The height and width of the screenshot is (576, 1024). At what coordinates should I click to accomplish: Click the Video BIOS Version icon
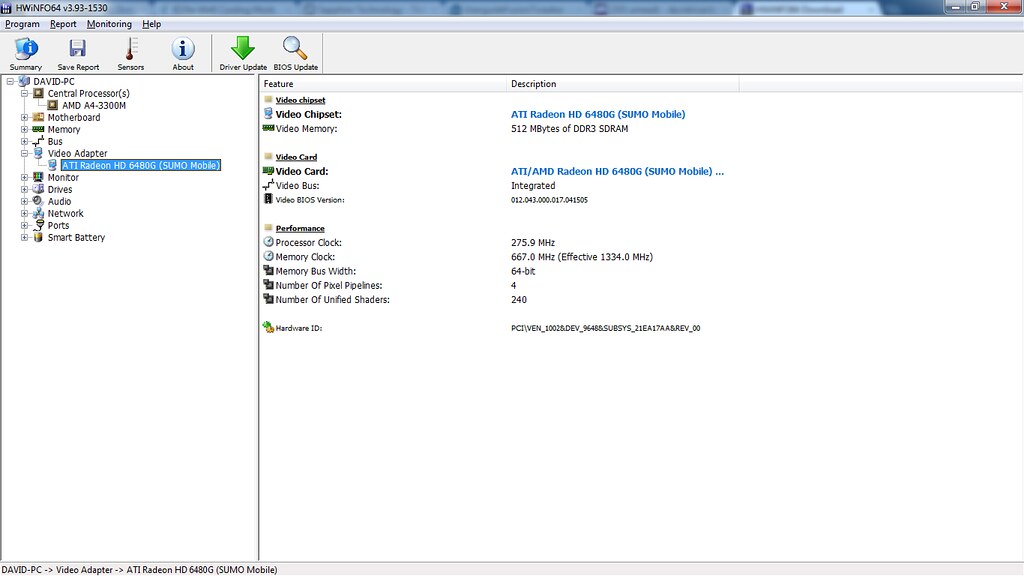click(x=268, y=199)
